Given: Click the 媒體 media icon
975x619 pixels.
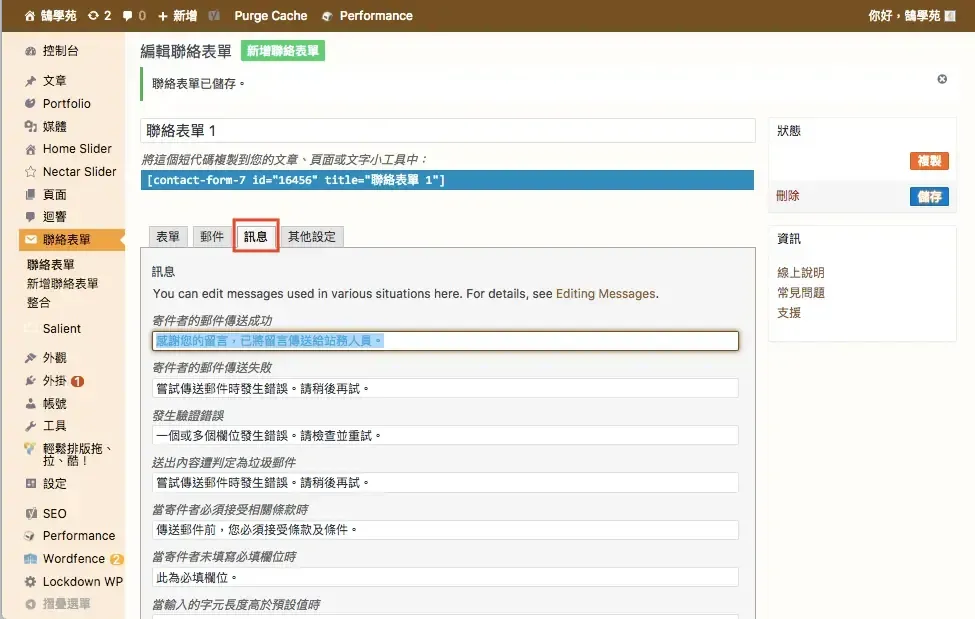Looking at the screenshot, I should tap(30, 126).
